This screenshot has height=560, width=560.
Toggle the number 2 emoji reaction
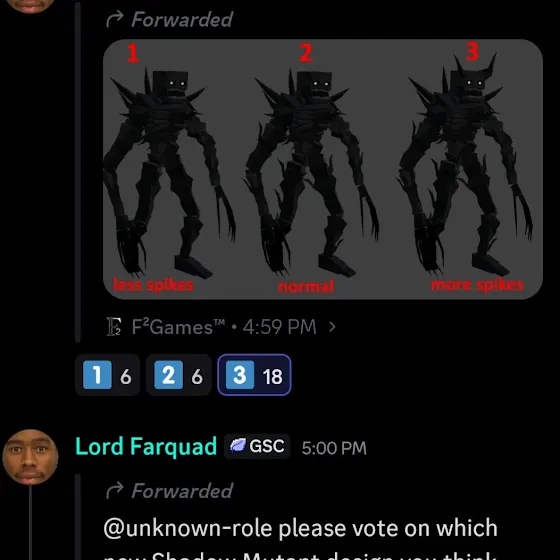(x=179, y=375)
